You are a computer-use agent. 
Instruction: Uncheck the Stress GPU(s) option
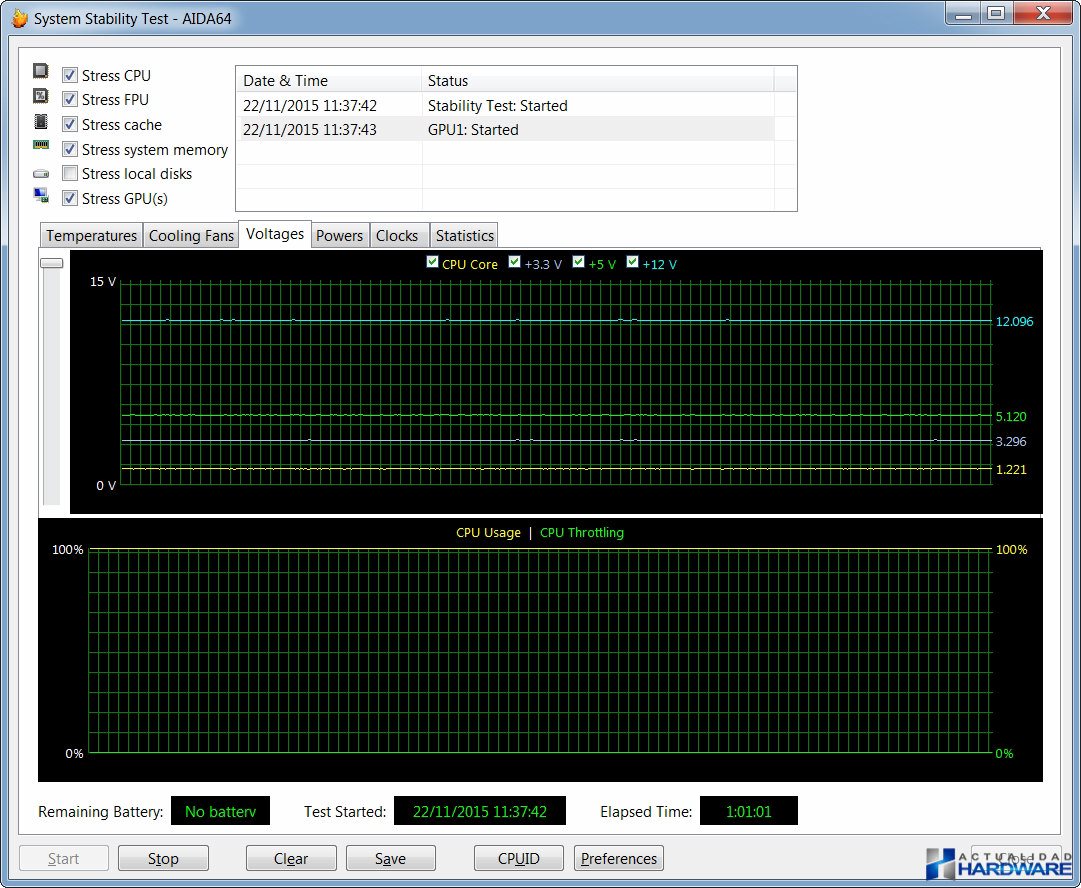70,198
